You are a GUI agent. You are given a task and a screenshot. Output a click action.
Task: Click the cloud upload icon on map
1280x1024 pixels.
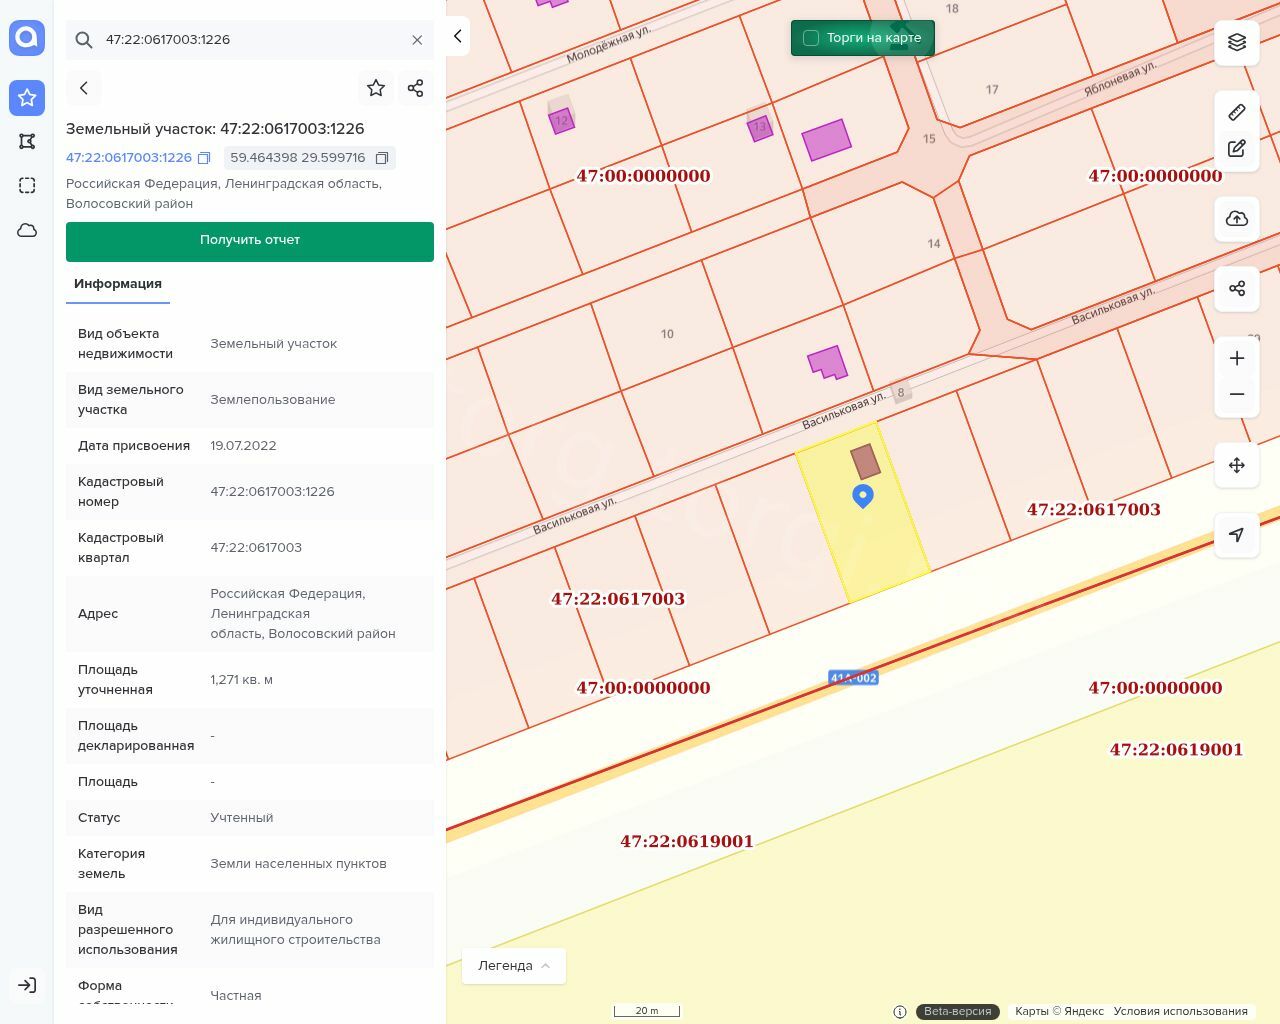(x=1237, y=219)
